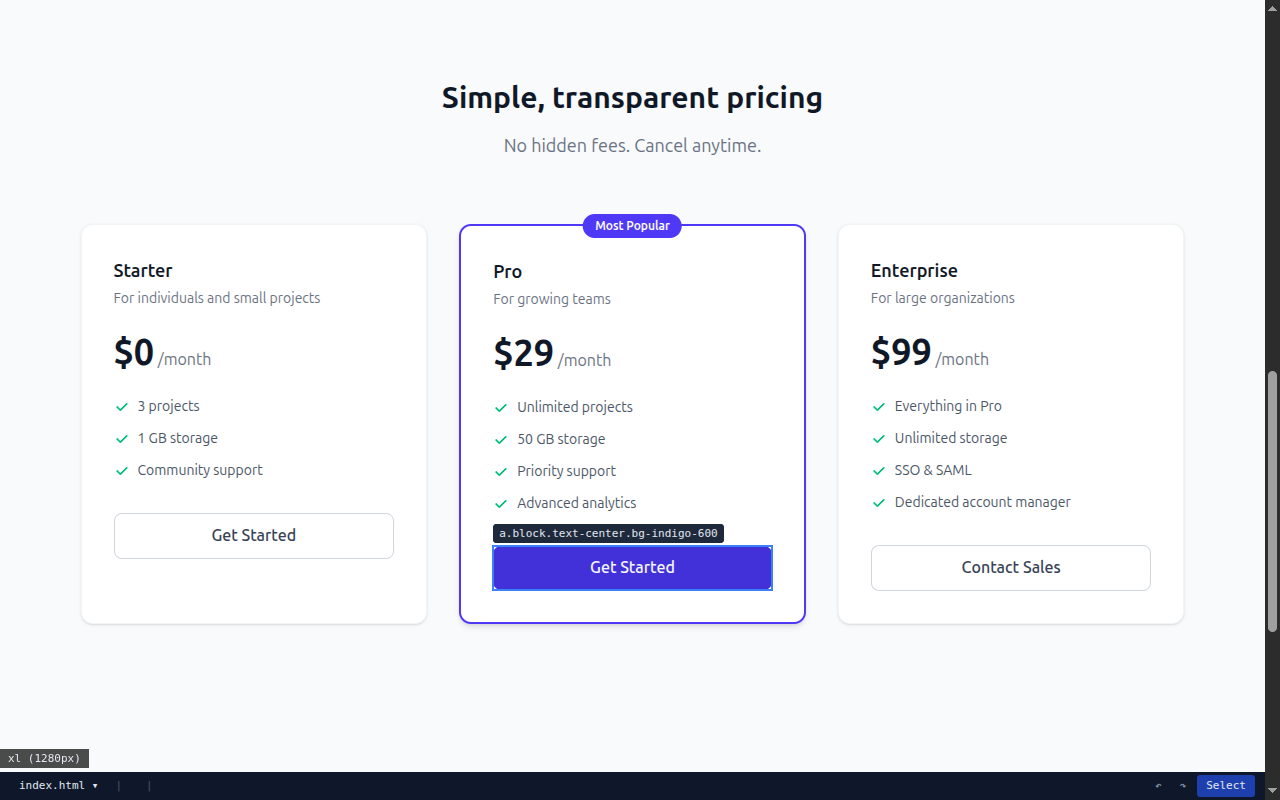Click the page's vertical scrollbar thumb
This screenshot has width=1280, height=800.
pos(1272,500)
